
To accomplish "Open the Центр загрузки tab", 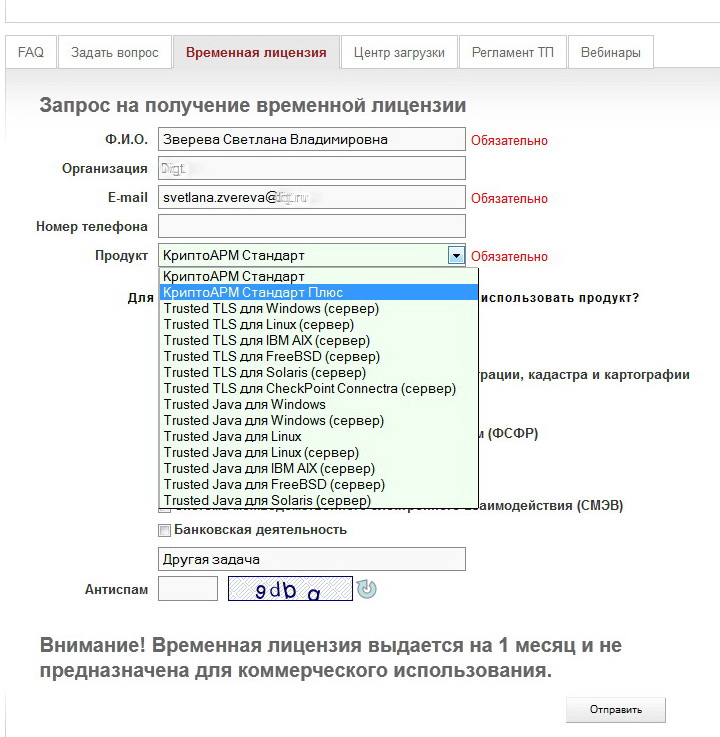I will [x=399, y=52].
